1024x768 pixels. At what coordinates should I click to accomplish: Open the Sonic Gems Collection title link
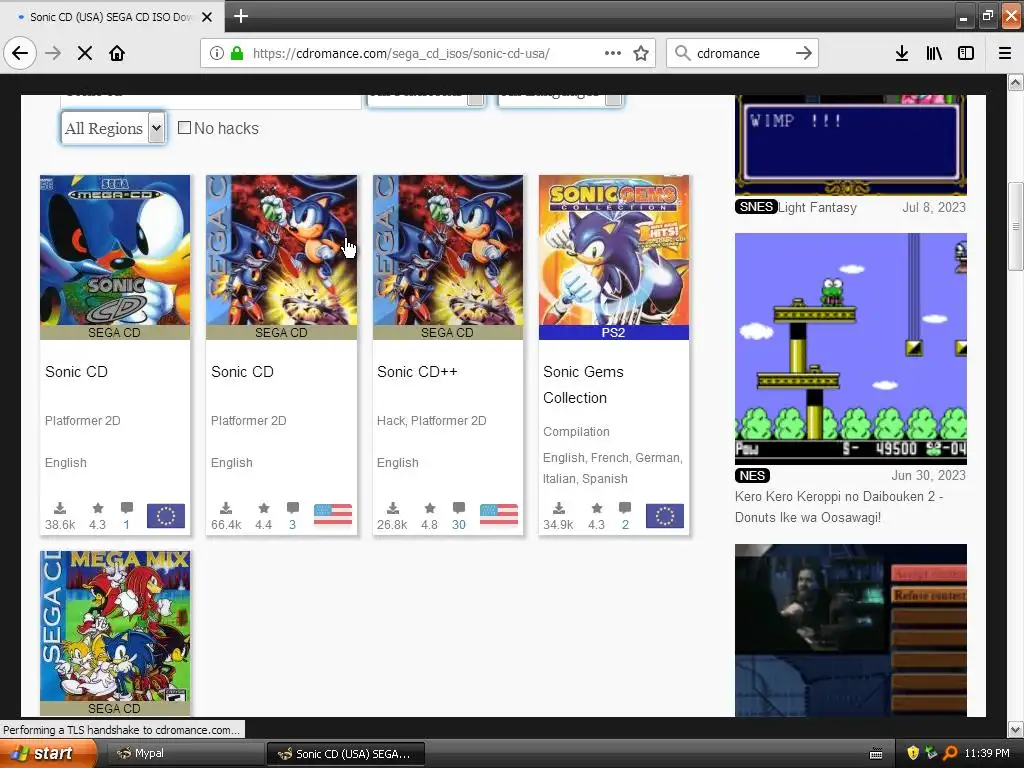click(x=583, y=385)
